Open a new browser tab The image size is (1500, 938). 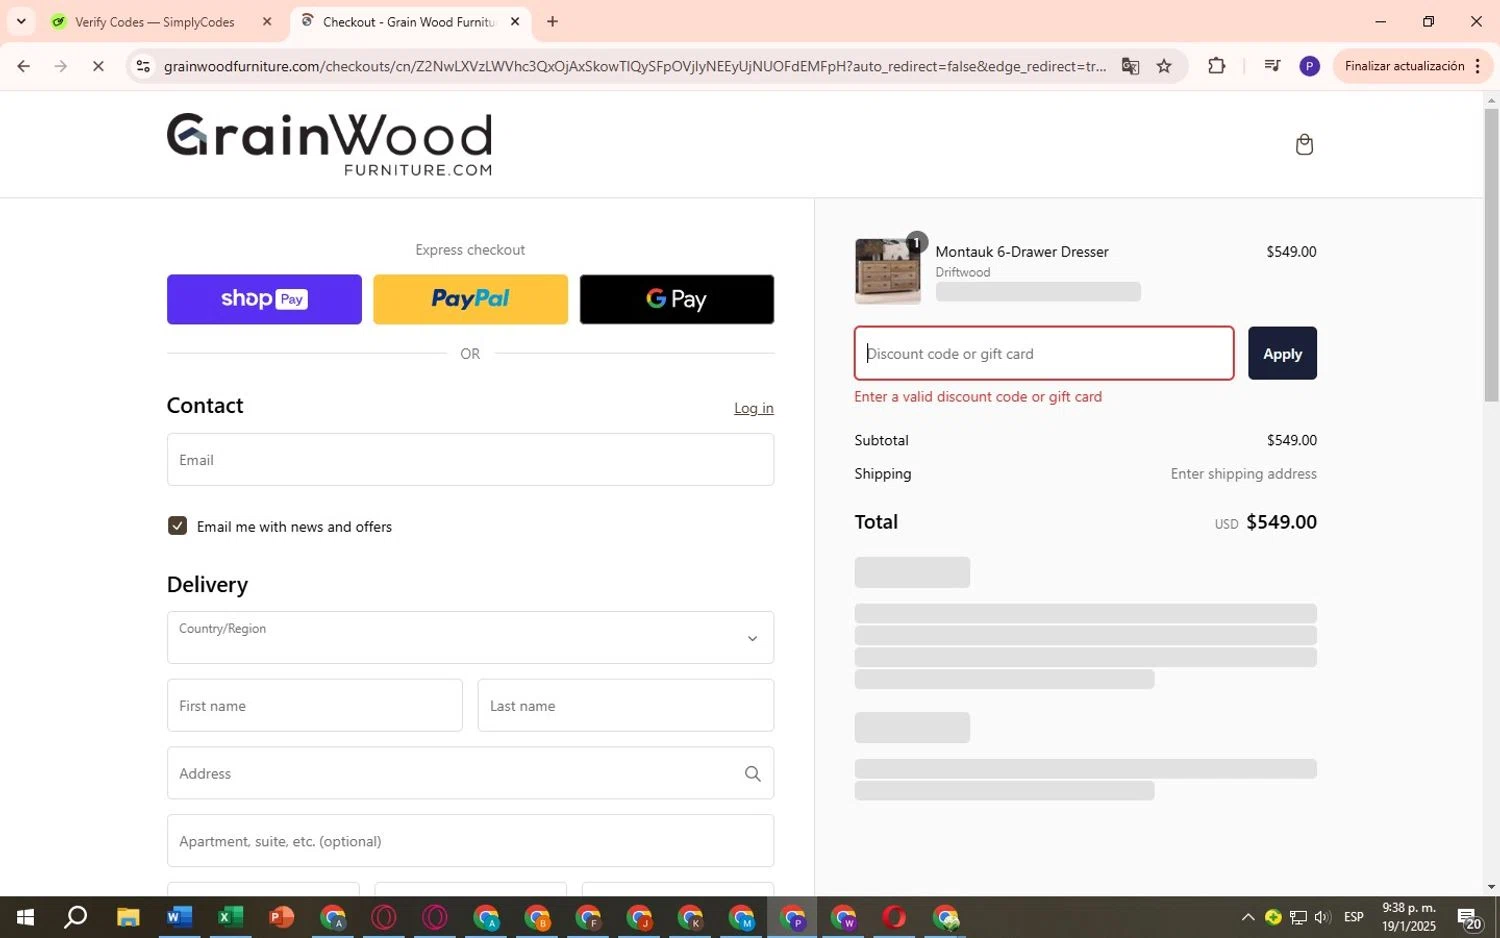click(552, 21)
